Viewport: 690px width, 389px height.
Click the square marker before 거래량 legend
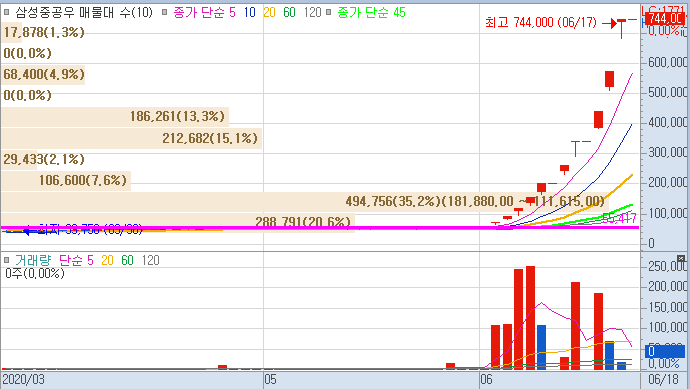tap(6, 260)
